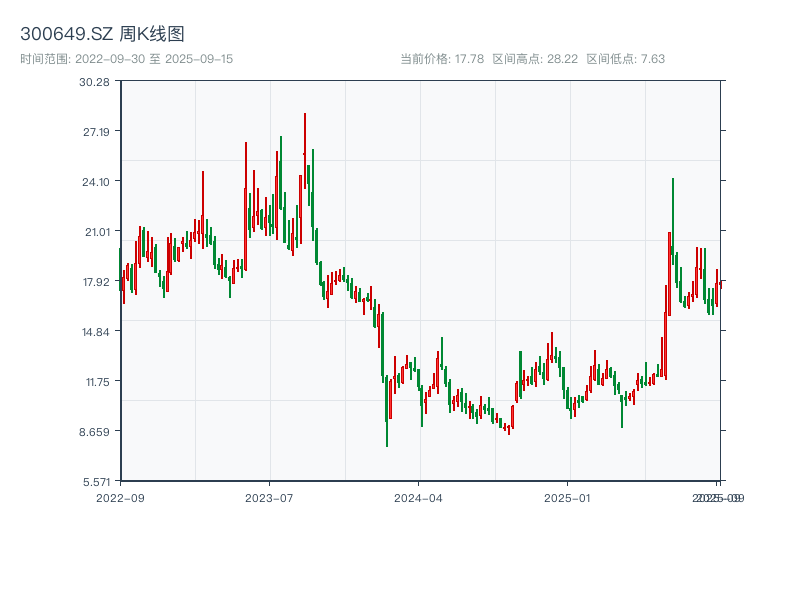Click the y-axis value 30.28
Screen dimensions: 800x600
pyautogui.click(x=94, y=82)
